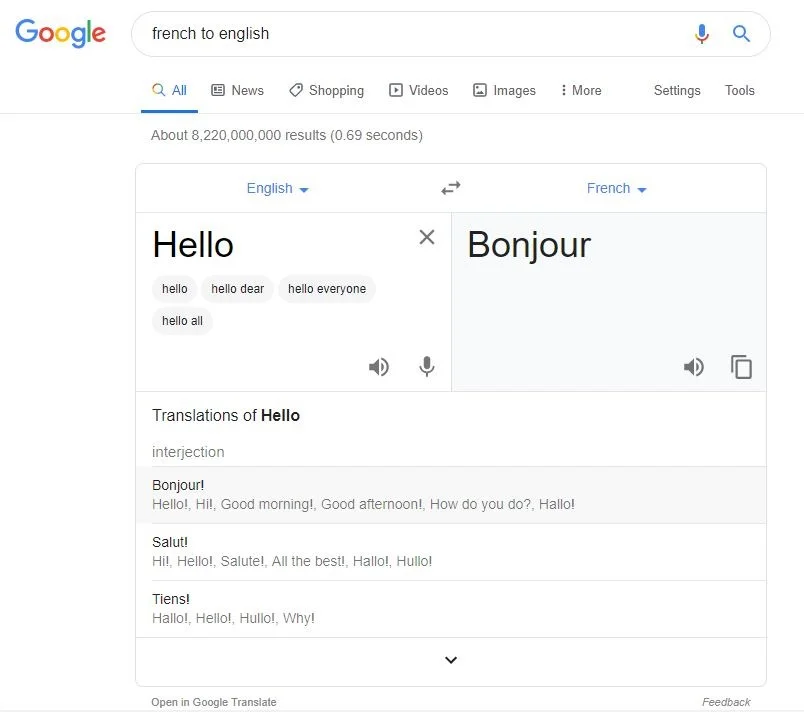Listen to Bonjour via speaker icon
804x712 pixels.
click(x=694, y=367)
